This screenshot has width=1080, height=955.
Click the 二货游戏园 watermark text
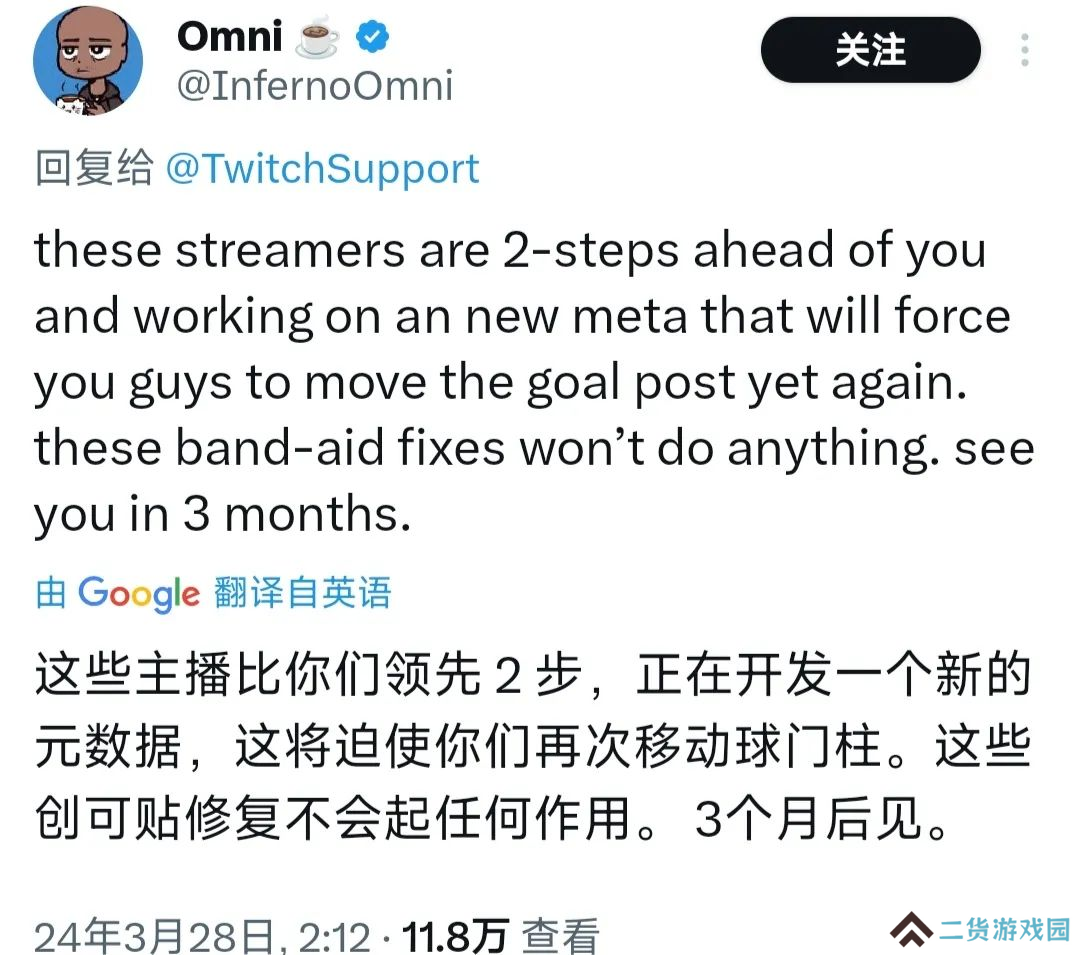[x=1004, y=930]
